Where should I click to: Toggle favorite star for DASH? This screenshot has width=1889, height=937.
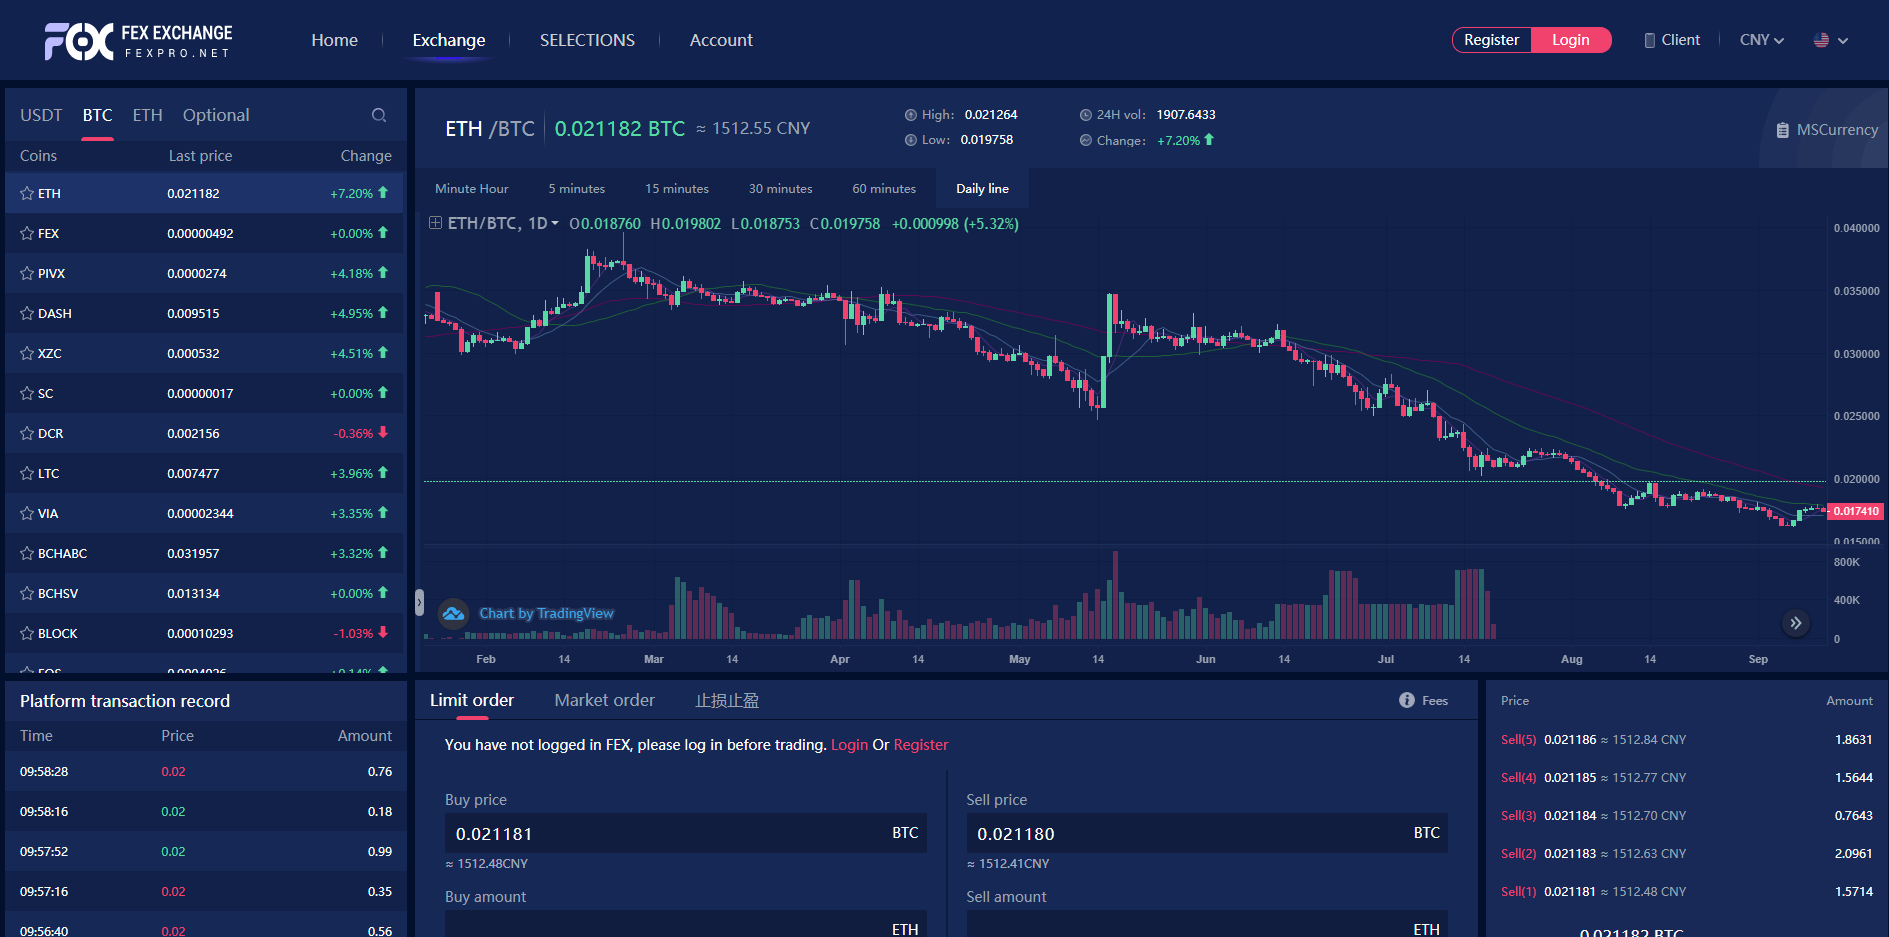tap(27, 313)
